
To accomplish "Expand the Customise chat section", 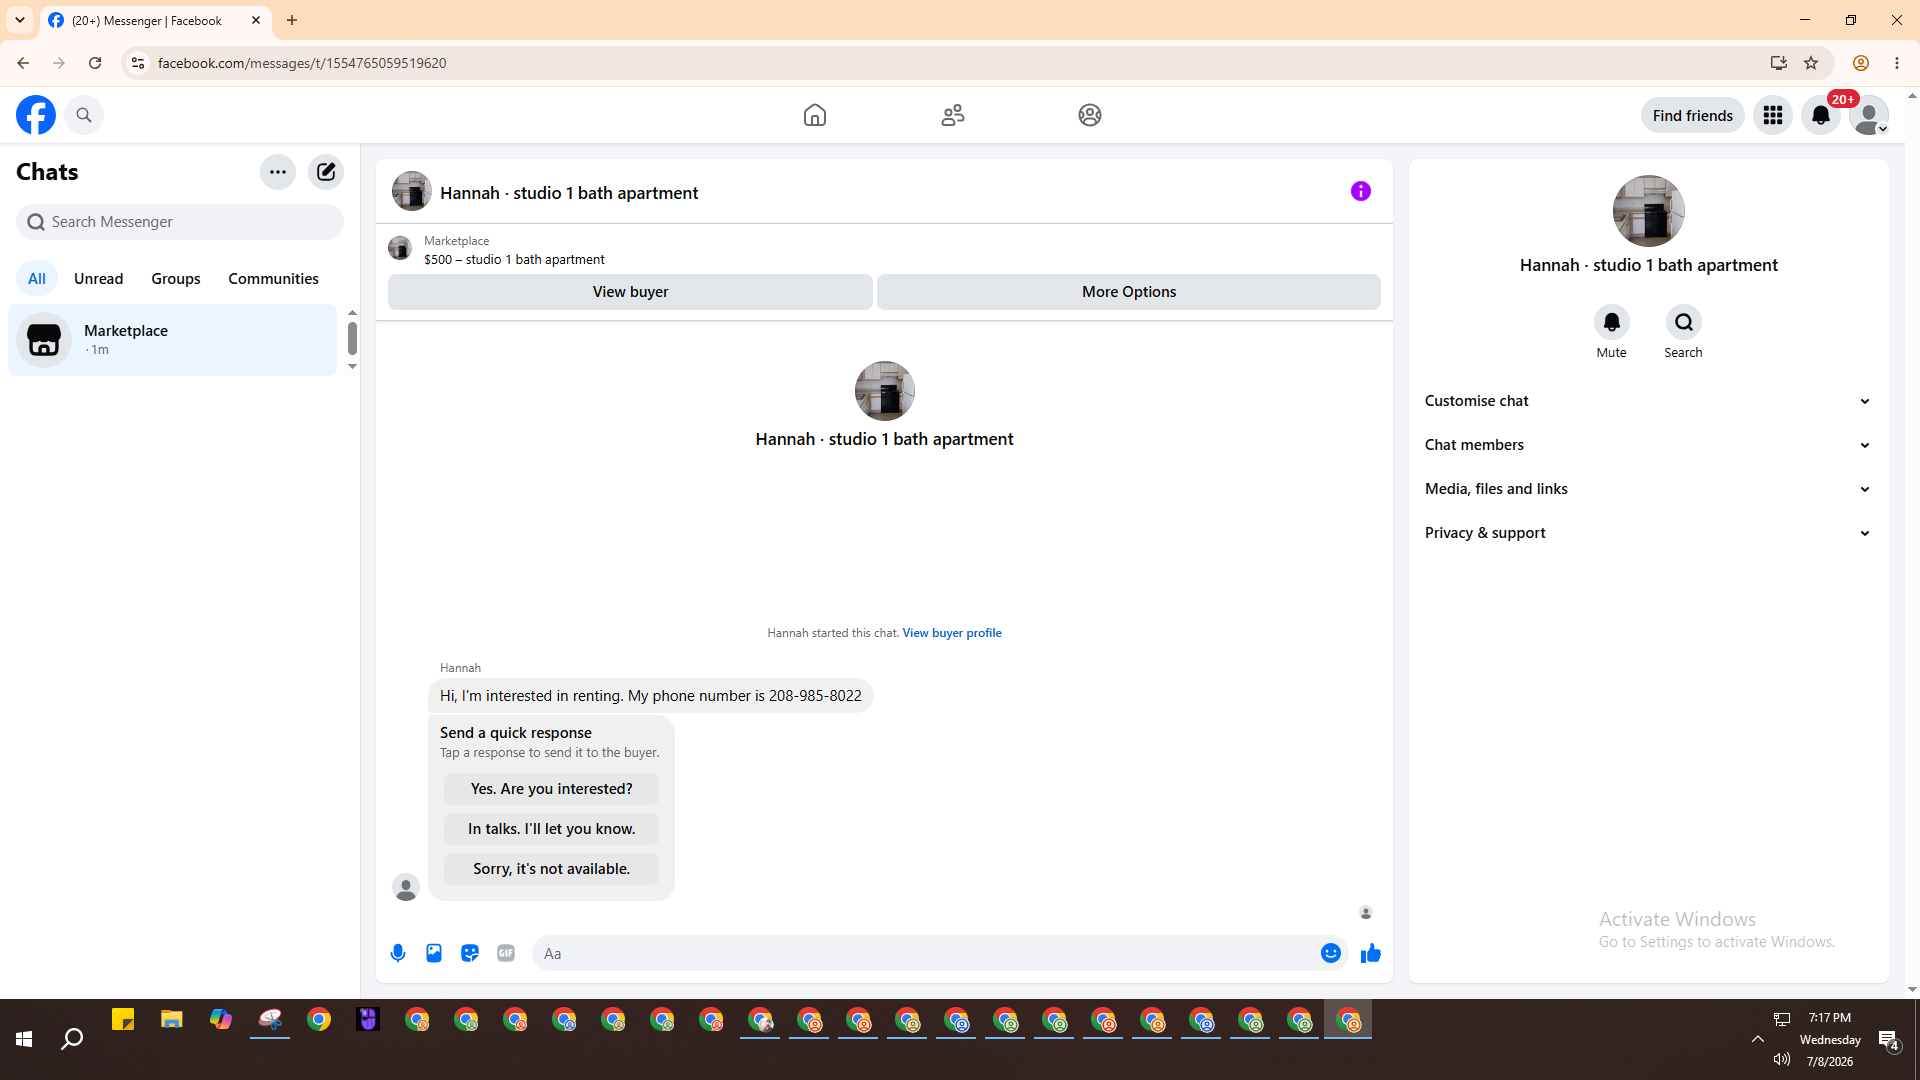I will (x=1648, y=401).
